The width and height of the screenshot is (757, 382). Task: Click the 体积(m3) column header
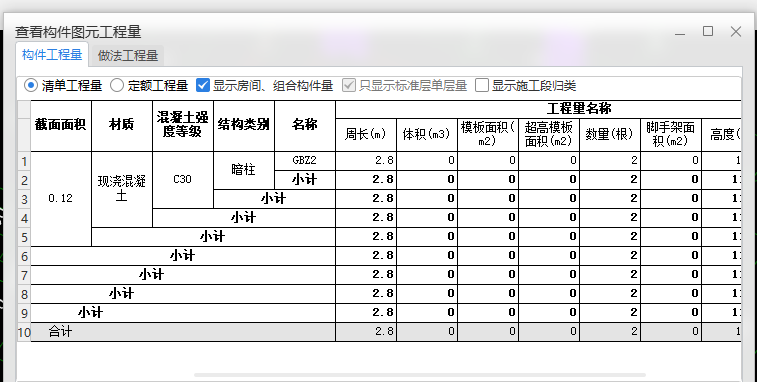coord(427,135)
